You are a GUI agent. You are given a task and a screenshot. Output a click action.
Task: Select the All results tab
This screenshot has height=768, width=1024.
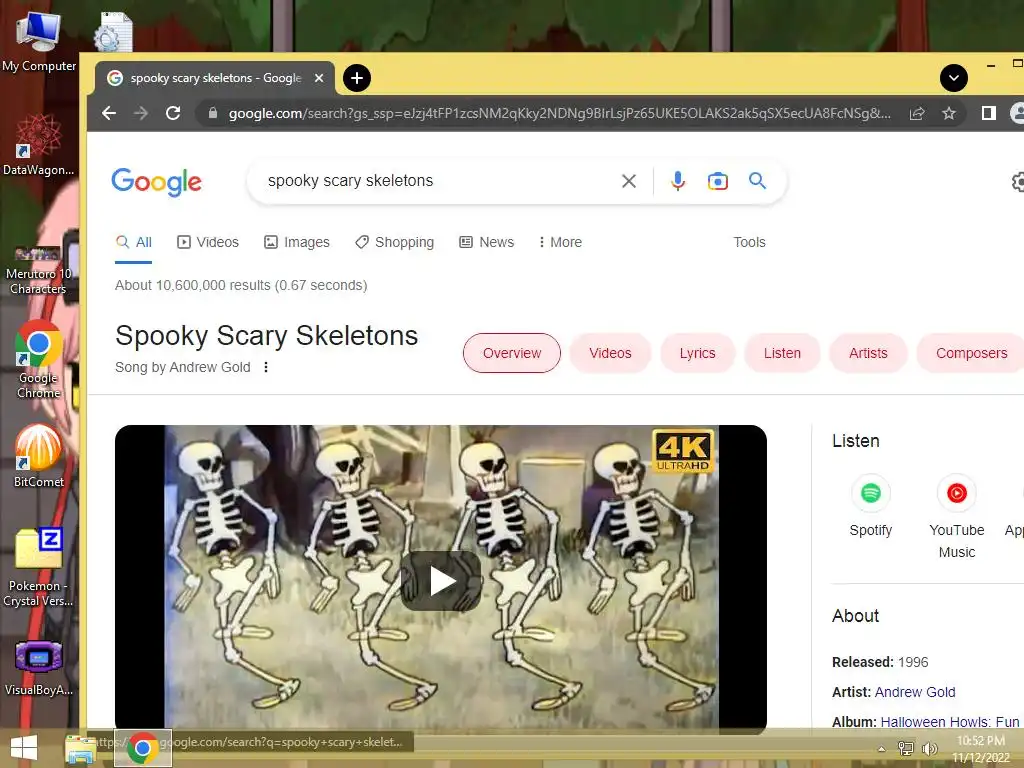tap(134, 242)
